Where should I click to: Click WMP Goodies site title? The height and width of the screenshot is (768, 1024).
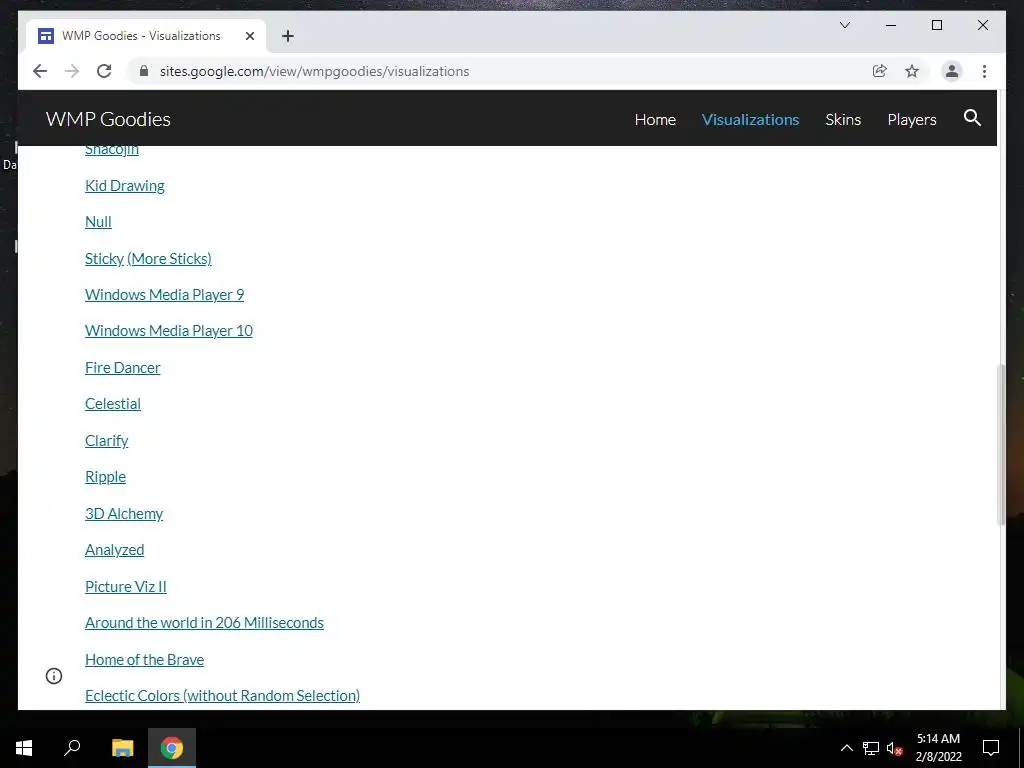(108, 119)
